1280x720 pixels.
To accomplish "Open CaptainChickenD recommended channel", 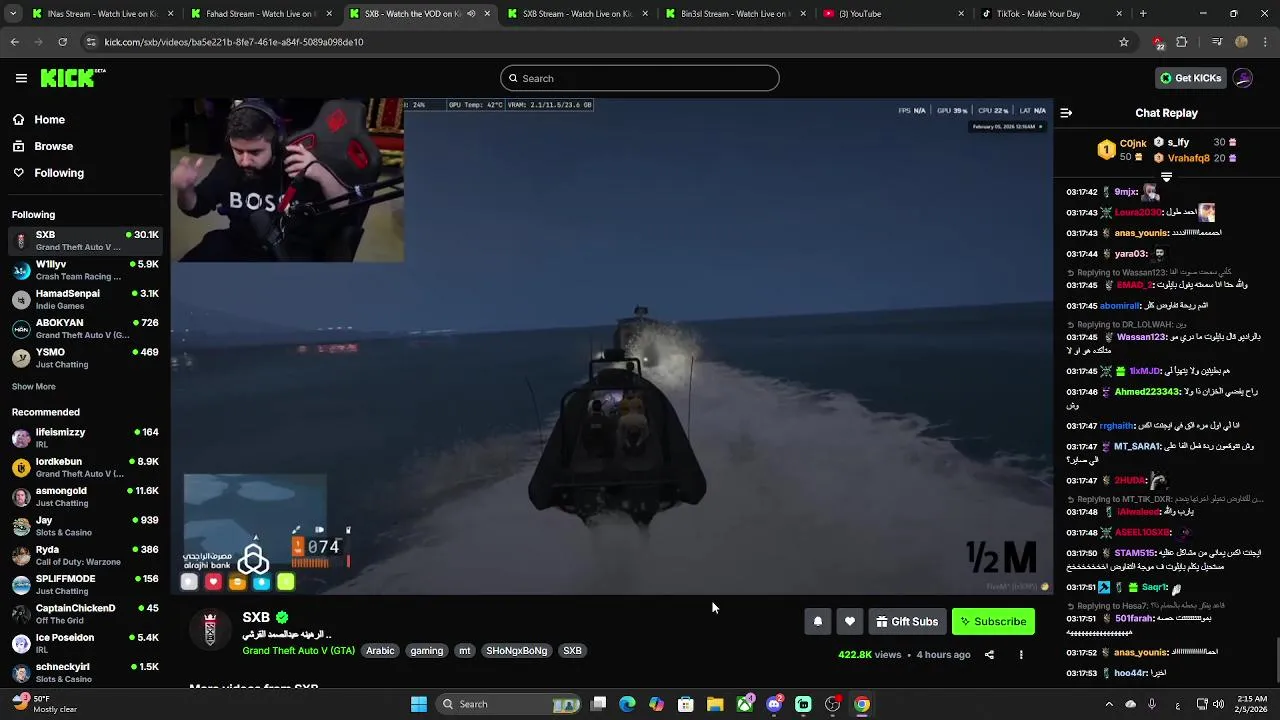I will click(85, 613).
